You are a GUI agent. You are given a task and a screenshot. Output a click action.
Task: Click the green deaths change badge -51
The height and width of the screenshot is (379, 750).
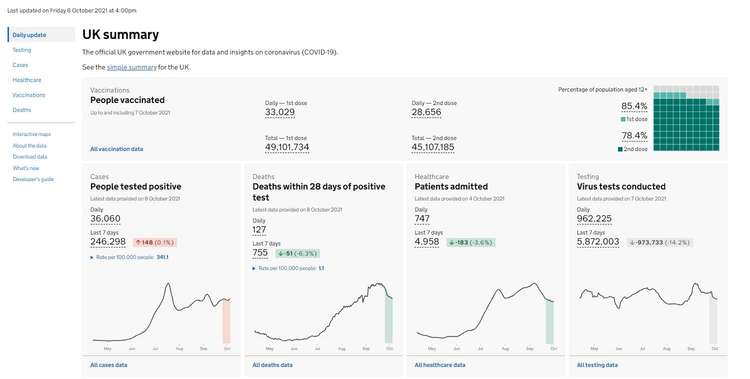(x=298, y=254)
